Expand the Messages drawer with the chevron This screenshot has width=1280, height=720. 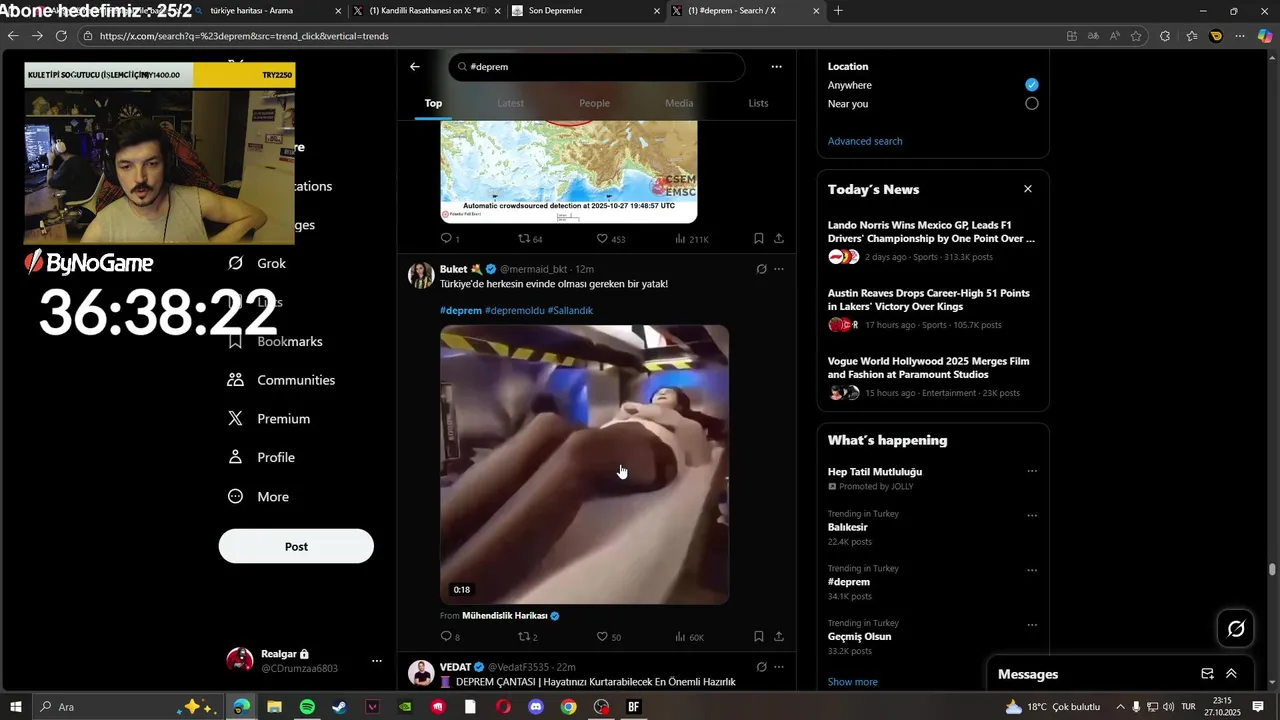coord(1231,674)
